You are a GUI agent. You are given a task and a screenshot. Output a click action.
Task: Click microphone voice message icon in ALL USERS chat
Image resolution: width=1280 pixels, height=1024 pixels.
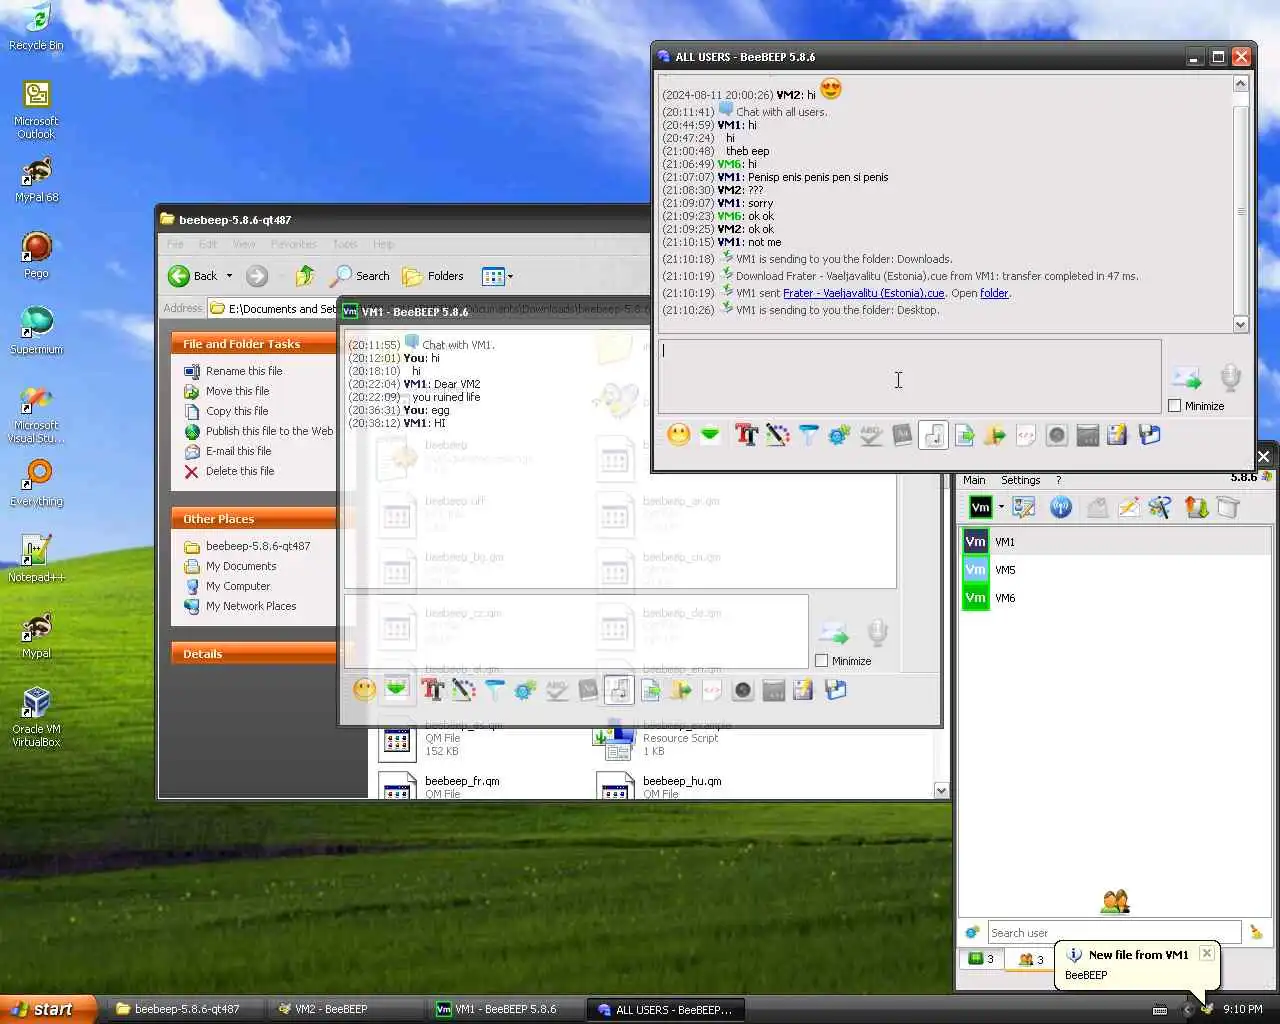(1231, 378)
